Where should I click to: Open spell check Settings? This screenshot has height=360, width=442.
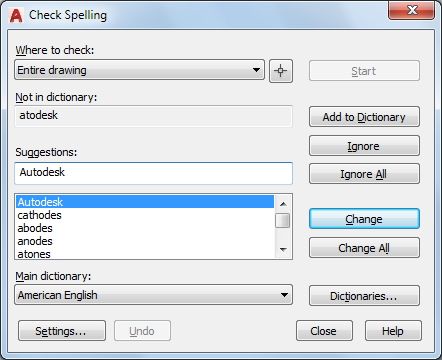(62, 331)
